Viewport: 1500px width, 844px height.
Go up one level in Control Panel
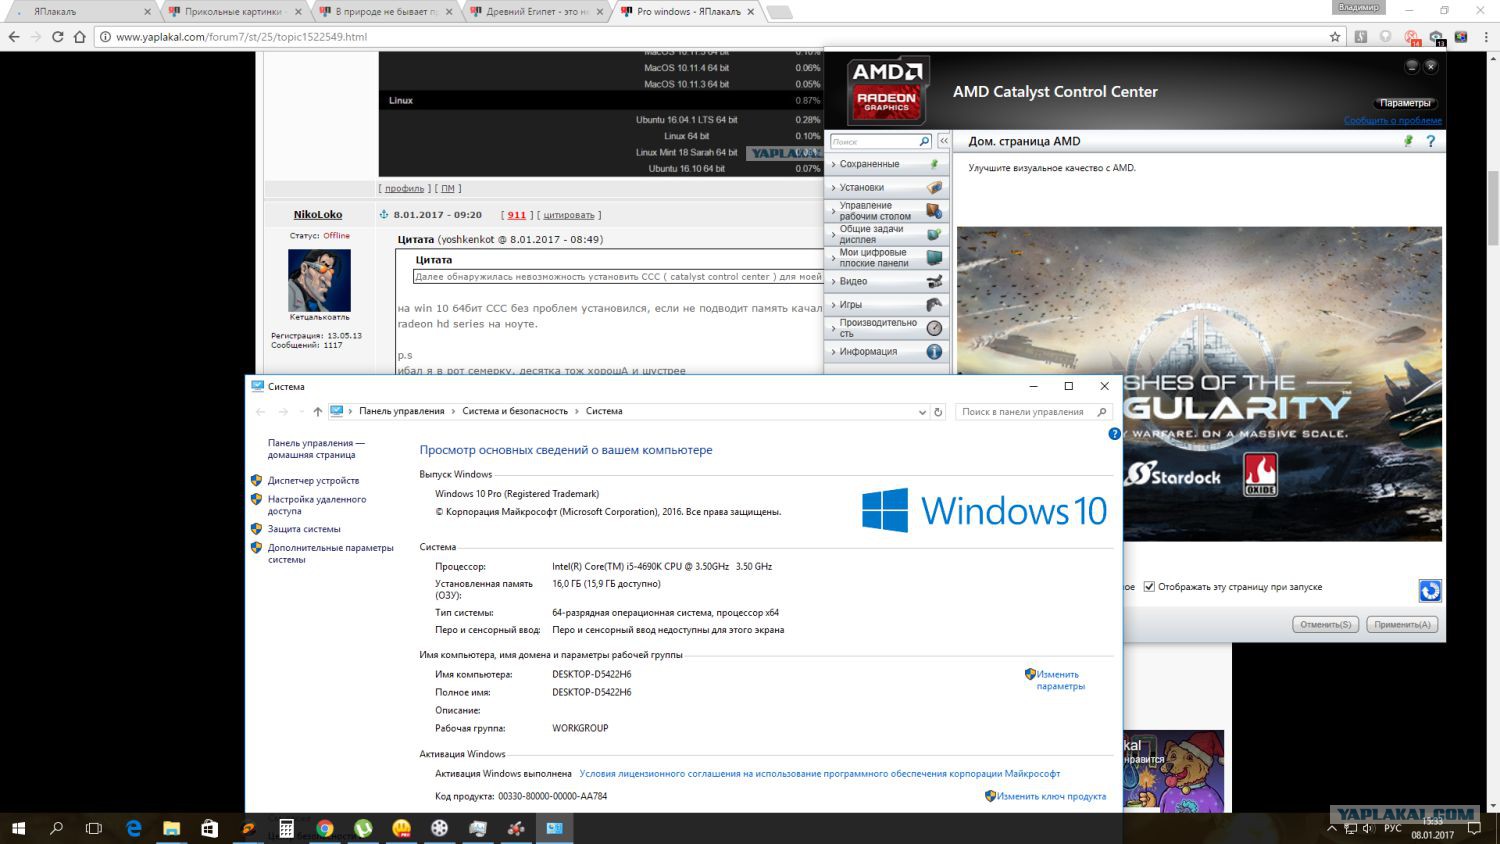tap(318, 412)
